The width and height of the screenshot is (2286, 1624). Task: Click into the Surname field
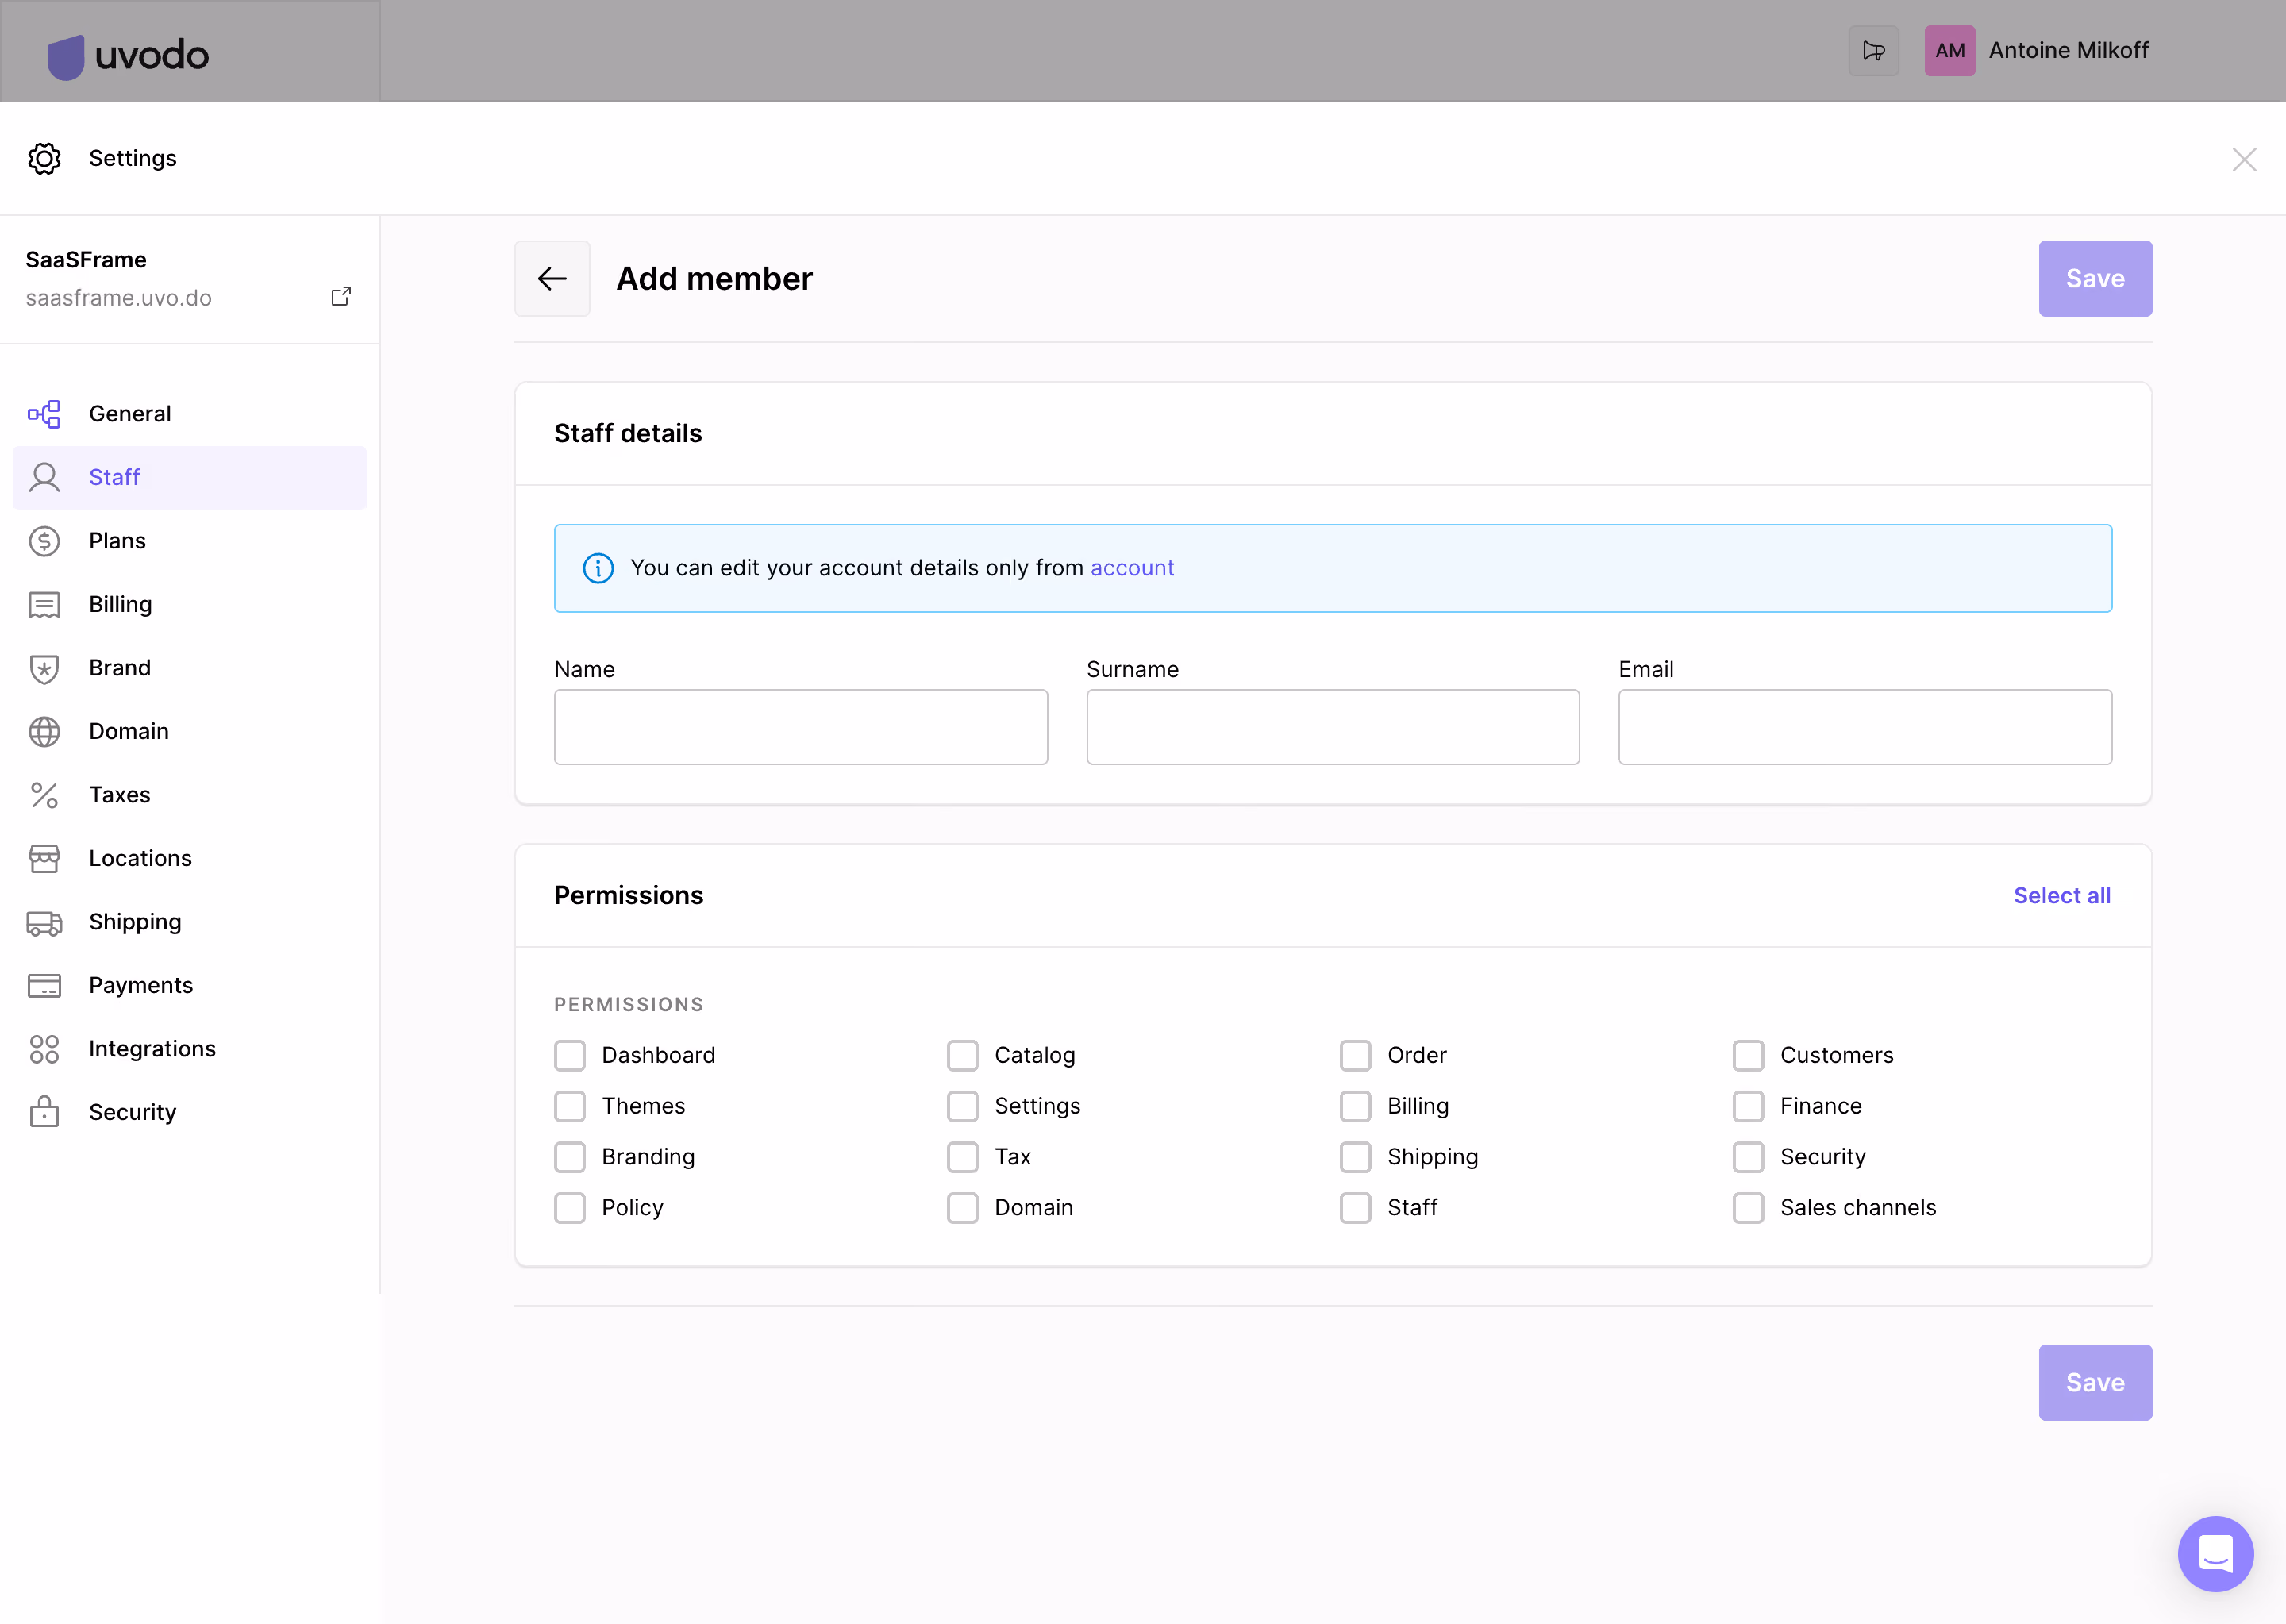(1333, 727)
